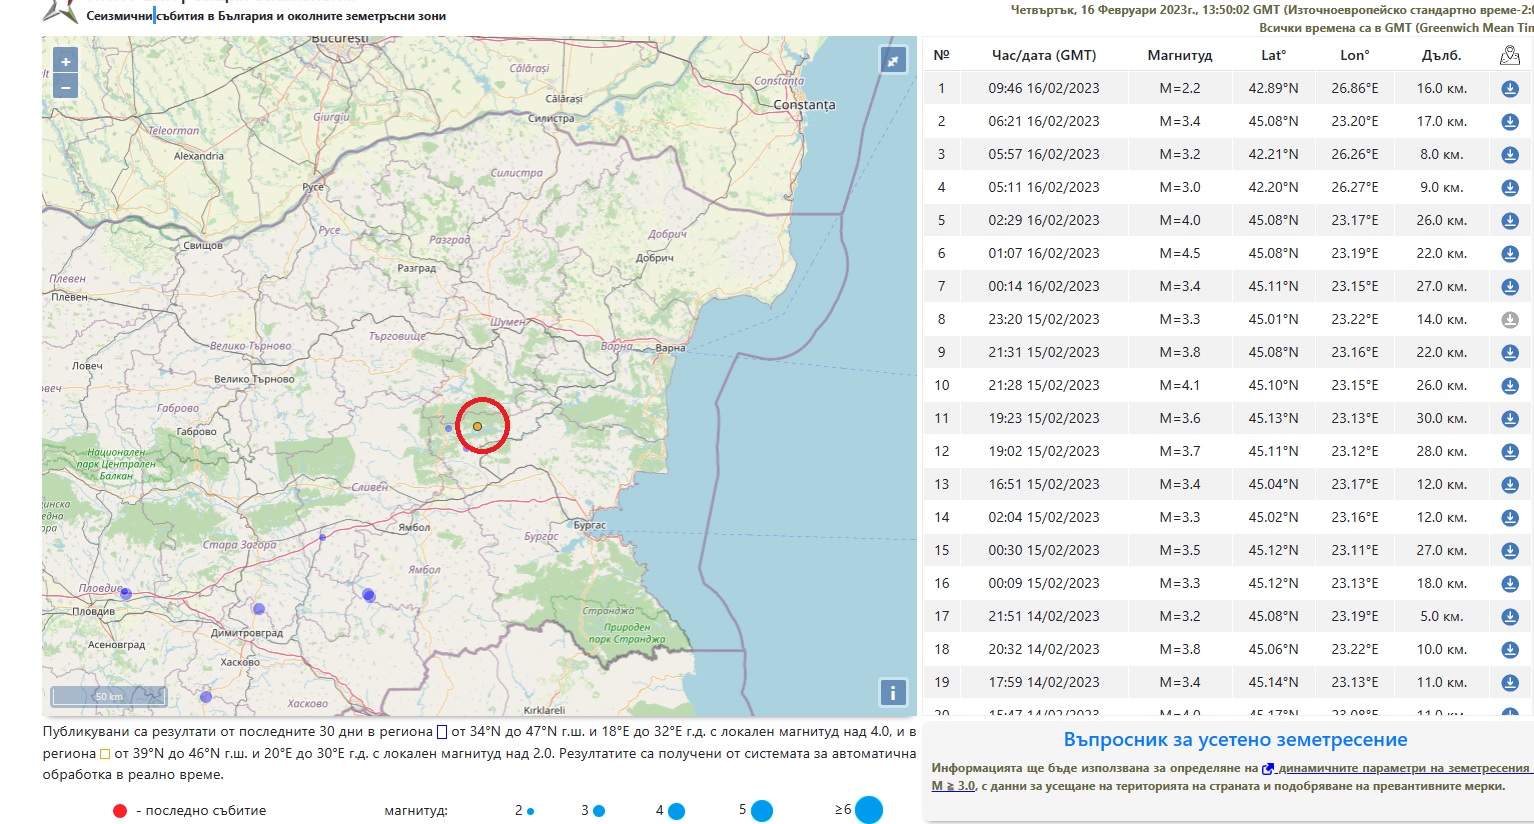Download data for event number 19
The height and width of the screenshot is (824, 1534).
tap(1509, 683)
